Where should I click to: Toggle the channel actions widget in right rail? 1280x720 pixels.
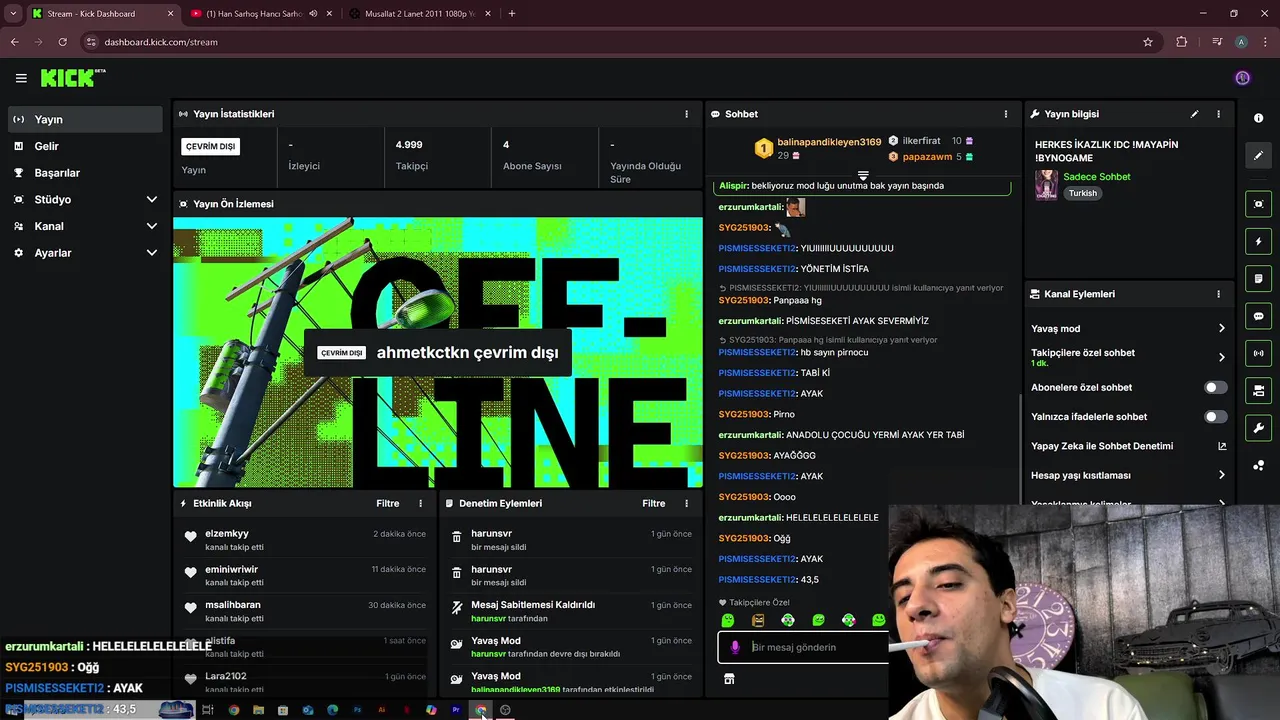[x=1258, y=390]
